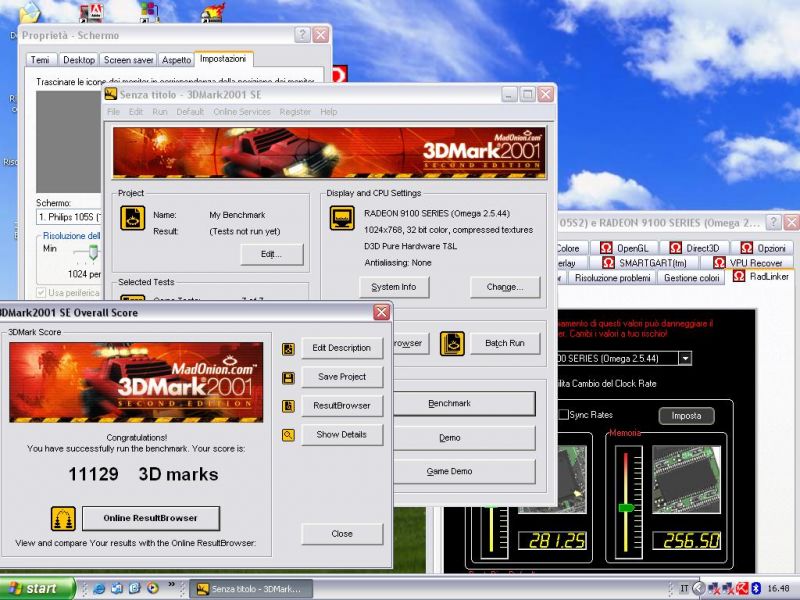The width and height of the screenshot is (800, 600).
Task: Open the Radeon 9100 Series device dropdown
Action: click(x=685, y=358)
